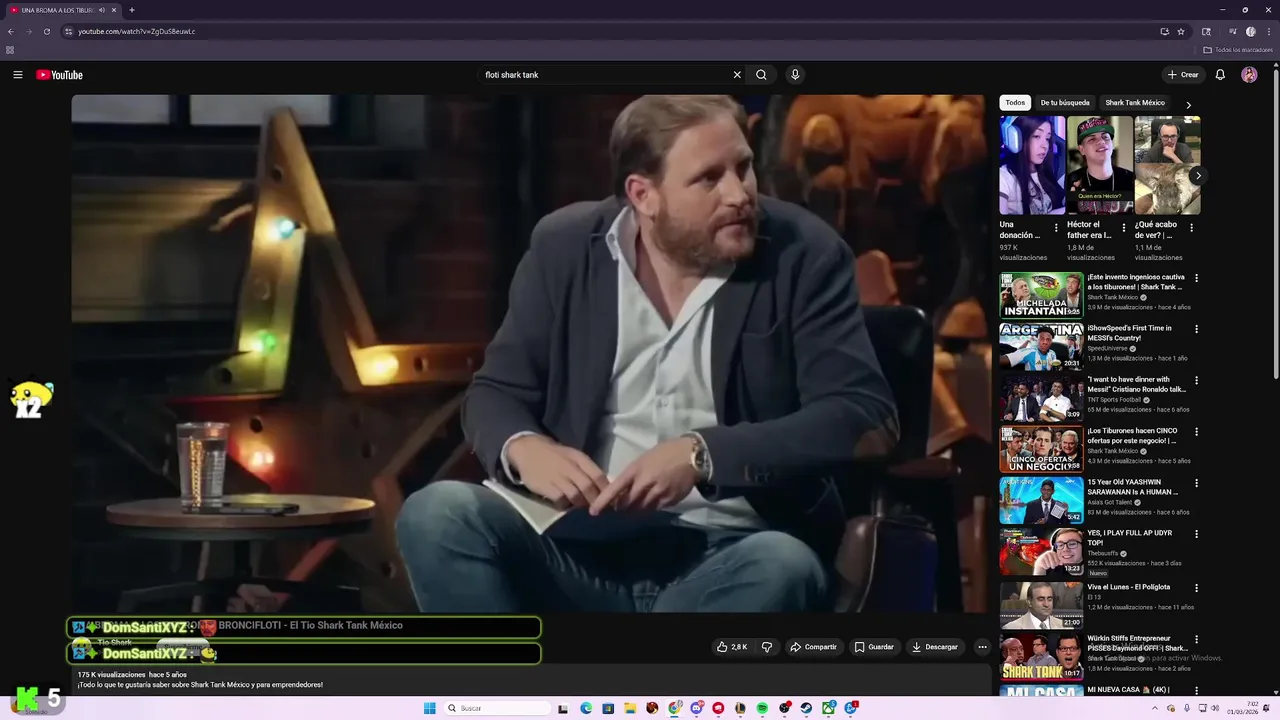Click the taskbar Buscar search box

498,708
